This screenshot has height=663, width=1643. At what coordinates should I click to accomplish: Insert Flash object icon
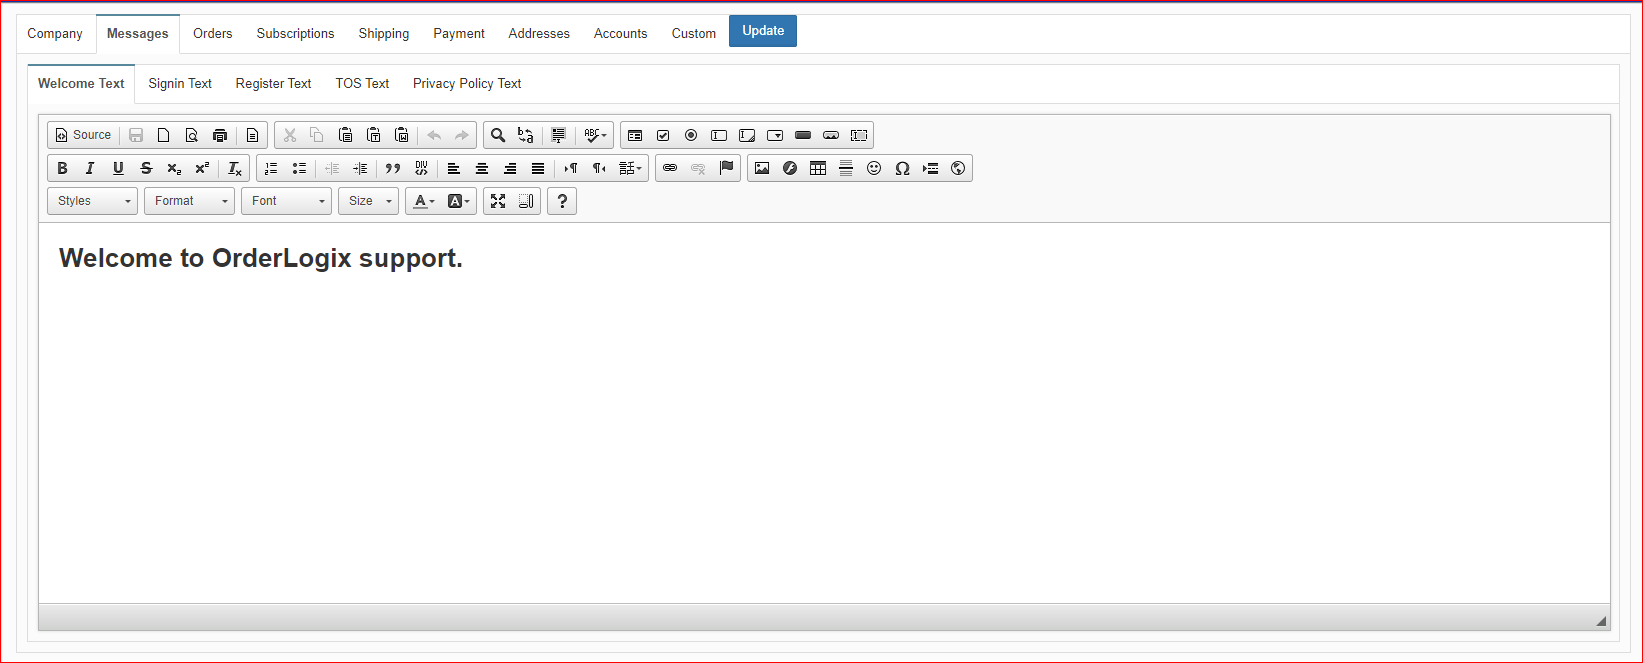pyautogui.click(x=790, y=168)
